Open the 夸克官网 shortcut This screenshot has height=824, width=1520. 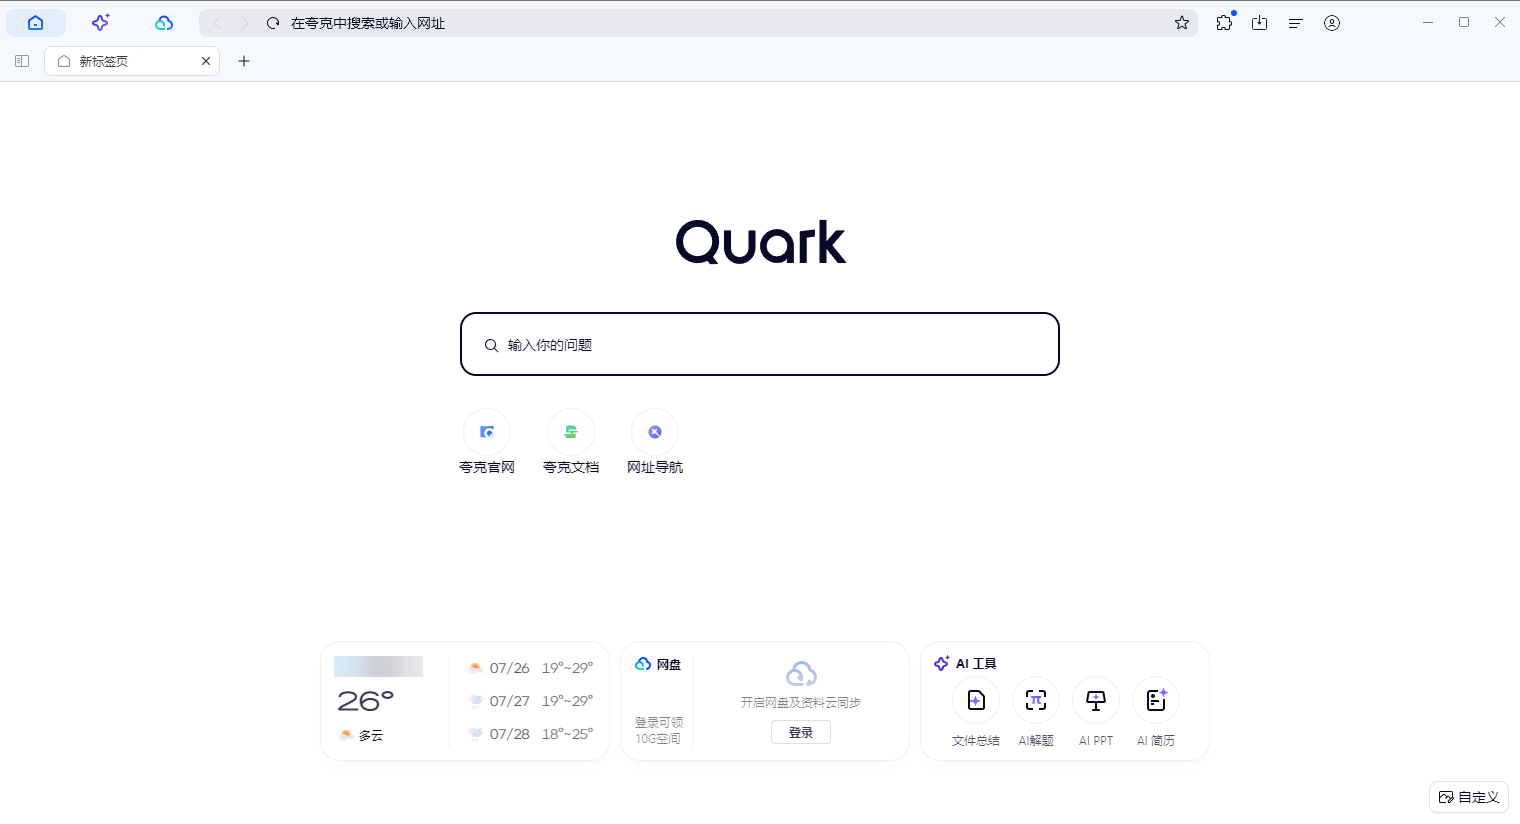click(487, 442)
